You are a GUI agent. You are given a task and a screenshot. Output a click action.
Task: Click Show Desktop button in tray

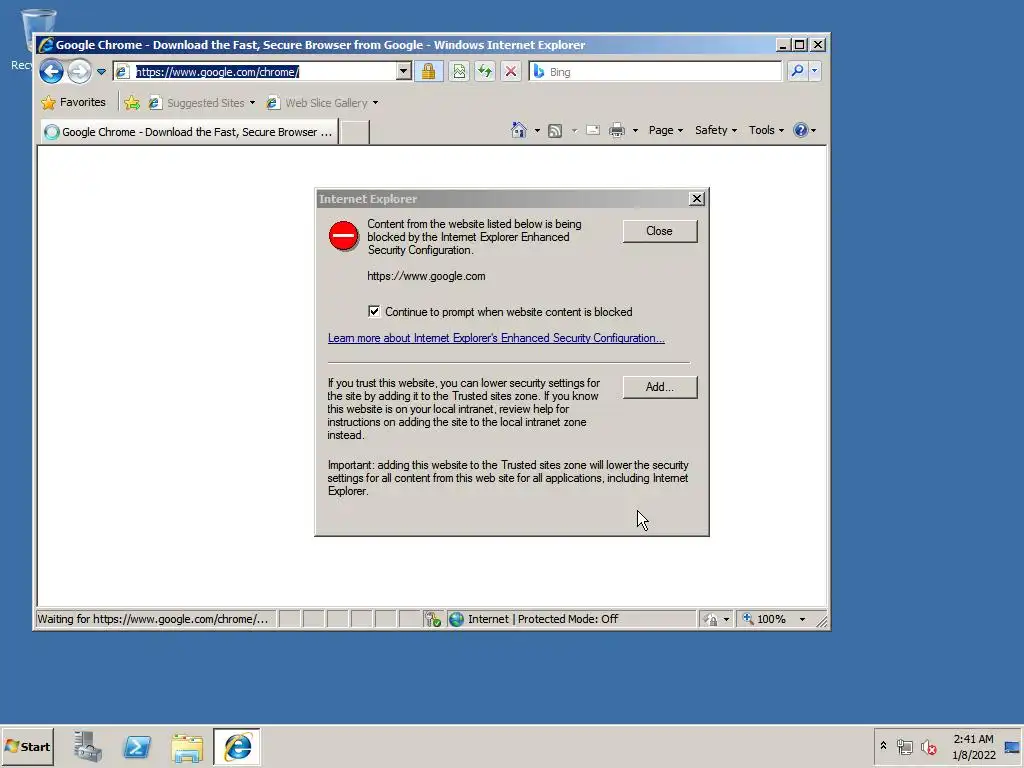(x=1012, y=747)
